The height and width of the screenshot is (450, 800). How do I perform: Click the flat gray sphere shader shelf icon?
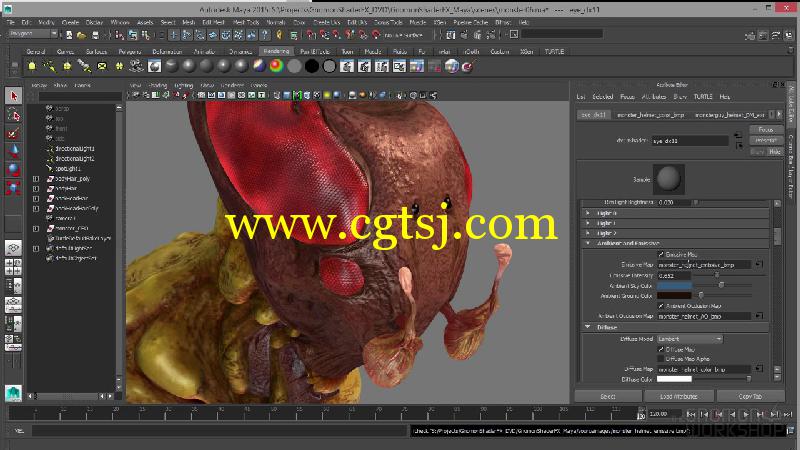pyautogui.click(x=294, y=66)
